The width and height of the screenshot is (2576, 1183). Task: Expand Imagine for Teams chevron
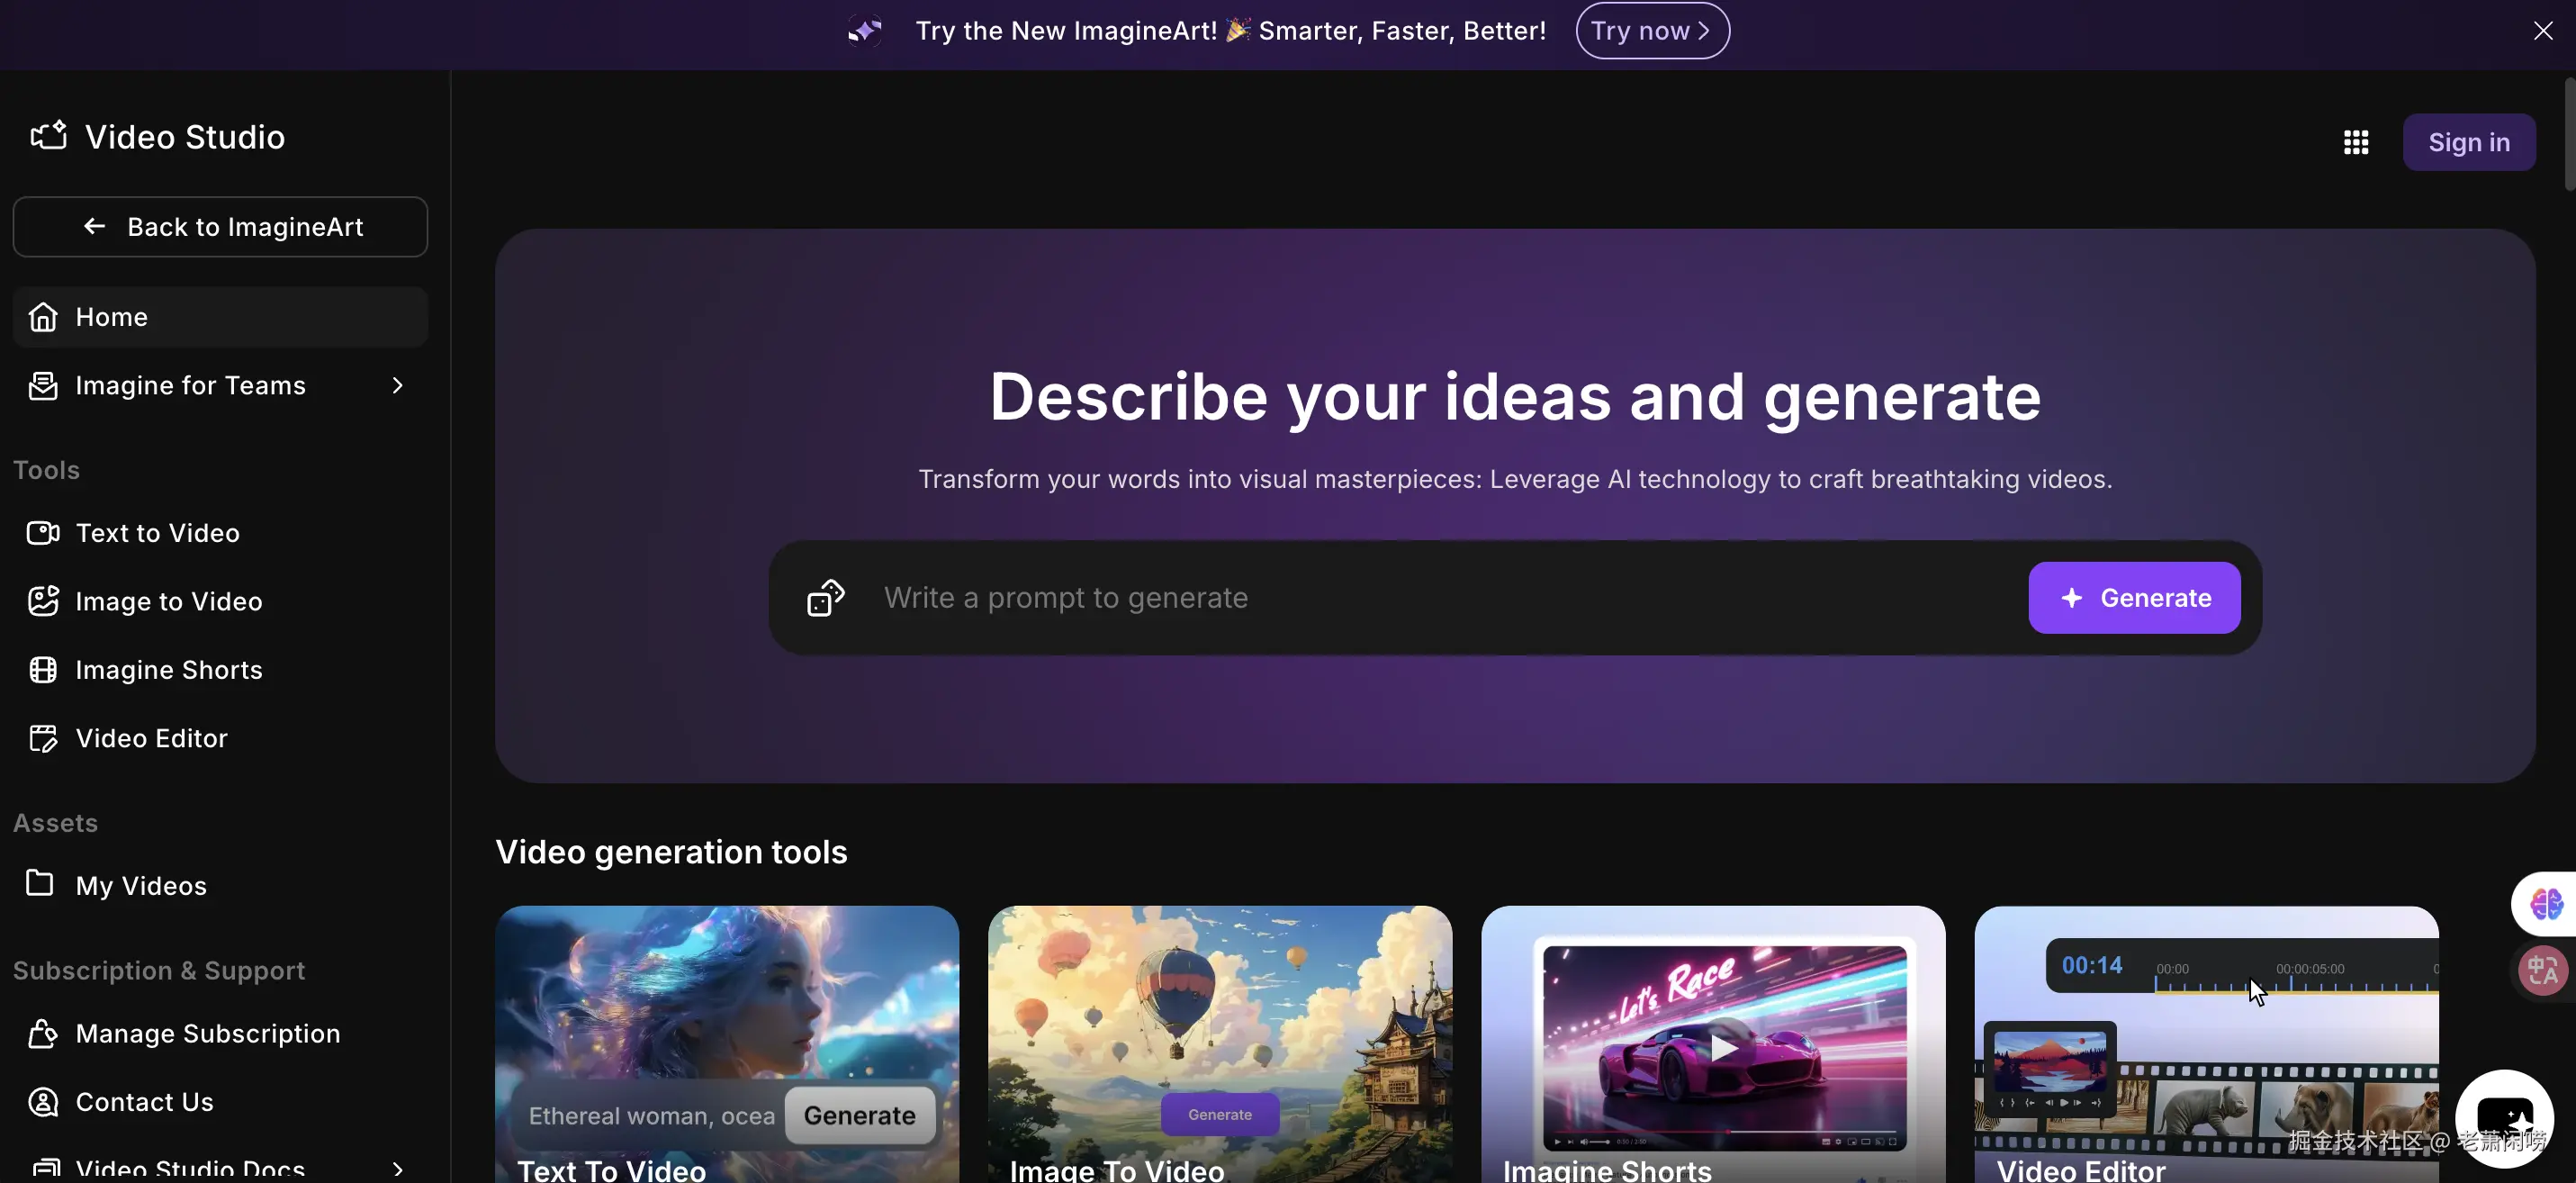pos(397,386)
